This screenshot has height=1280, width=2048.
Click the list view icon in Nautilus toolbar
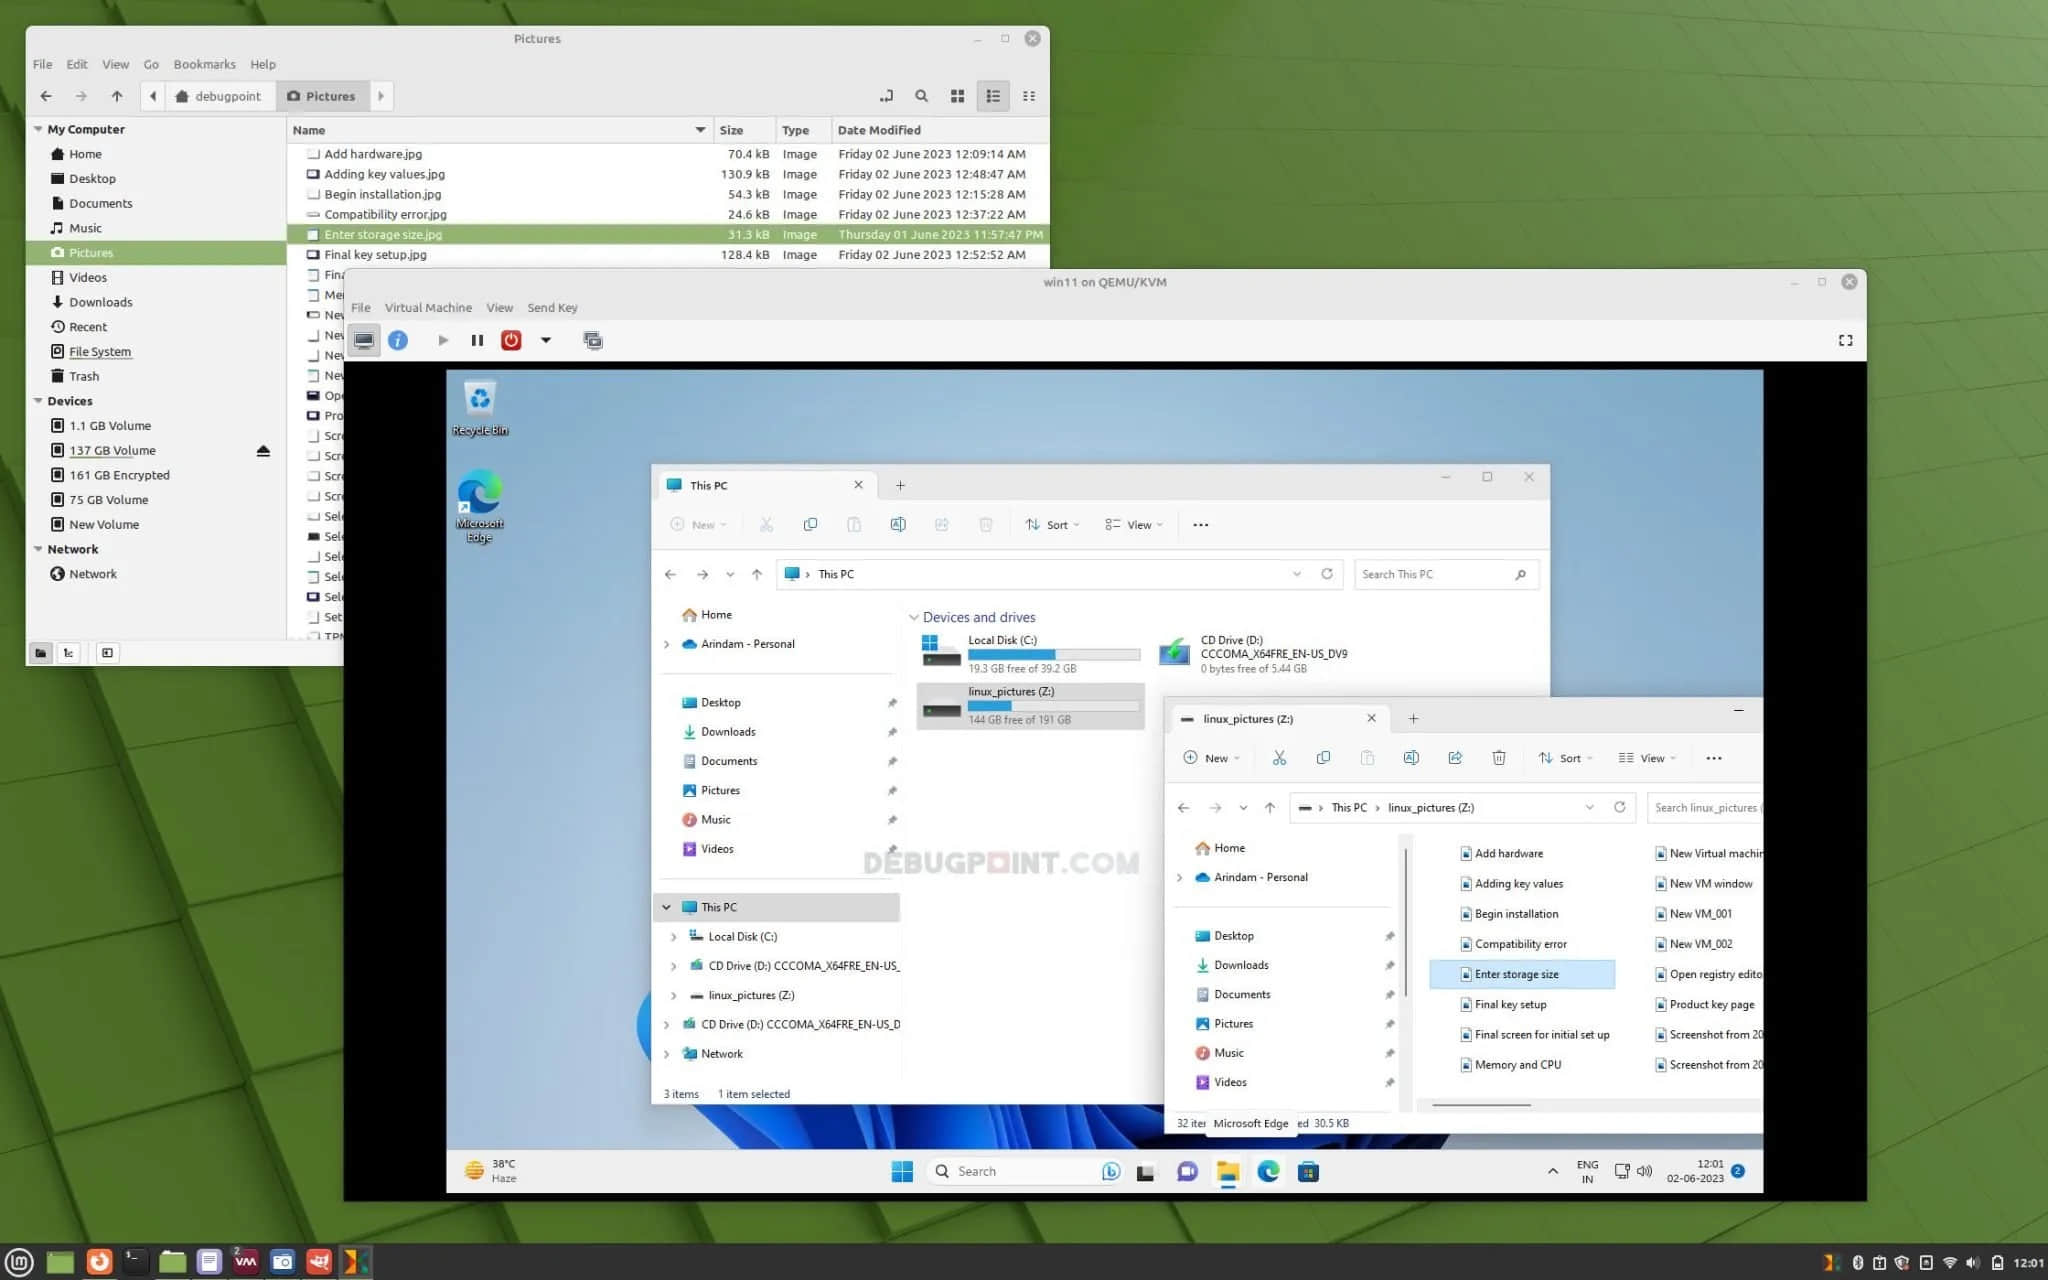coord(992,96)
